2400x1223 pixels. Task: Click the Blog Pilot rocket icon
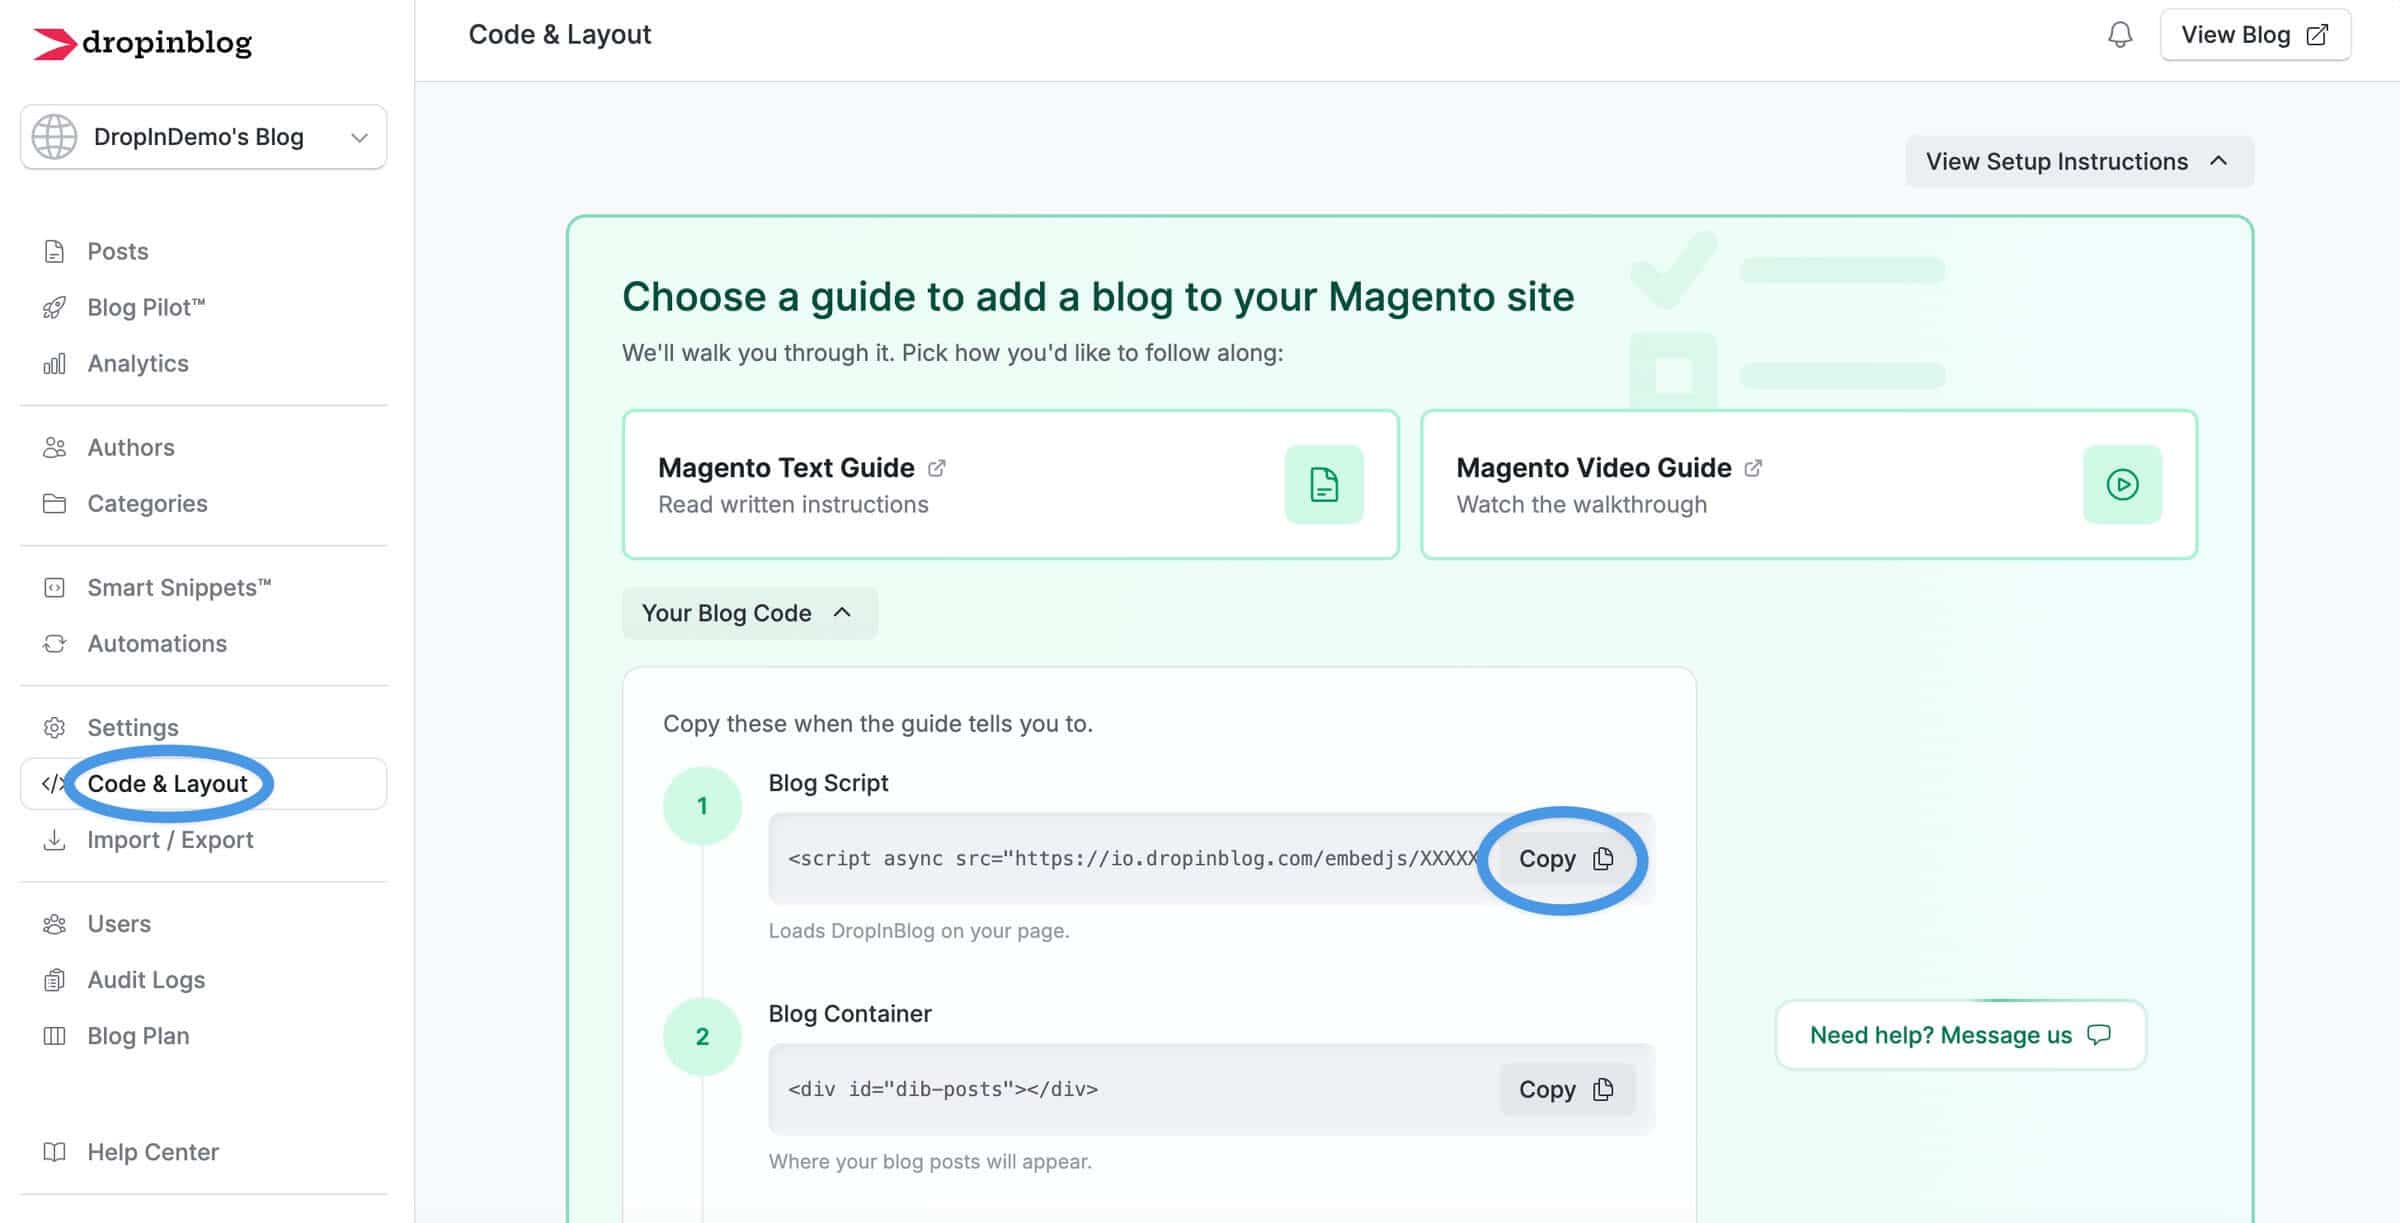[x=54, y=307]
